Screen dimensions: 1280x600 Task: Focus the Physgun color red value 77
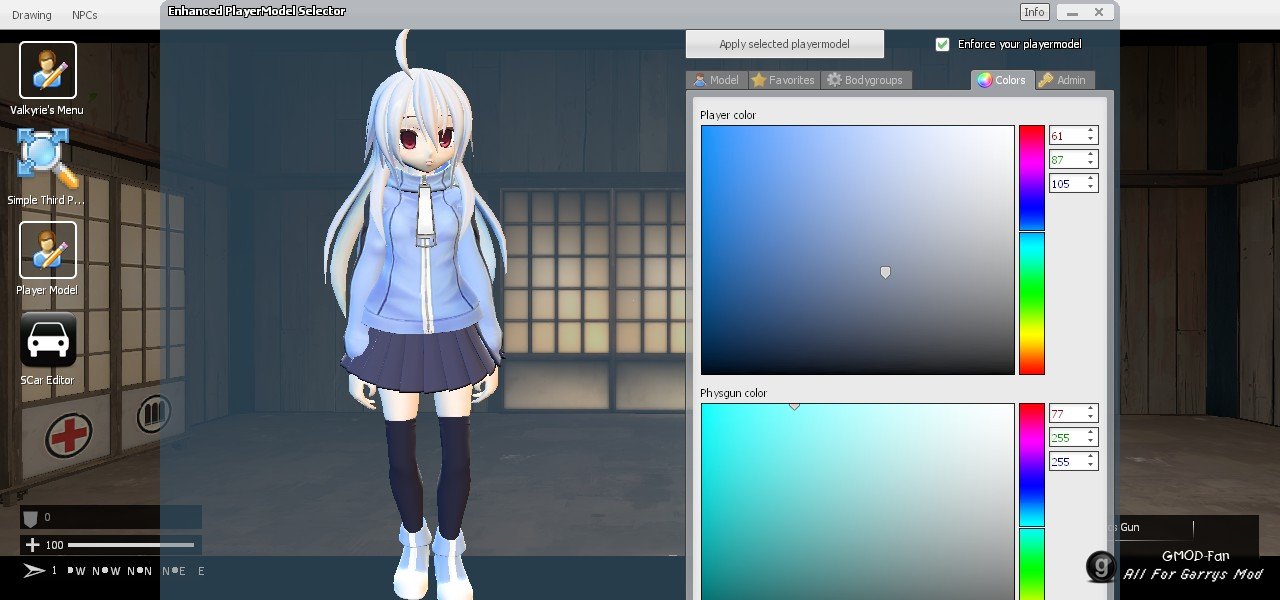click(1066, 413)
